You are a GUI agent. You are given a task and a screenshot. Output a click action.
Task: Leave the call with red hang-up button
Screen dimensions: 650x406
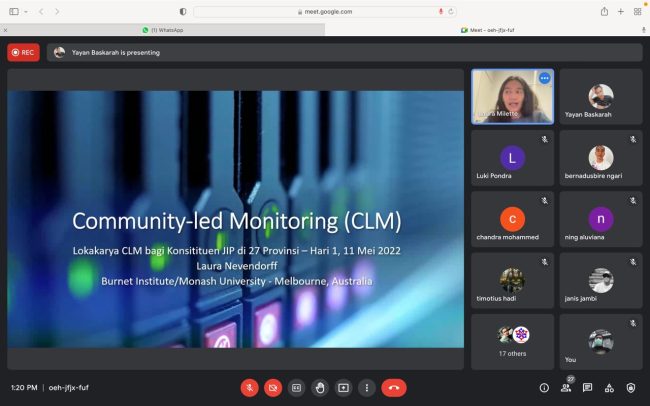tap(394, 387)
